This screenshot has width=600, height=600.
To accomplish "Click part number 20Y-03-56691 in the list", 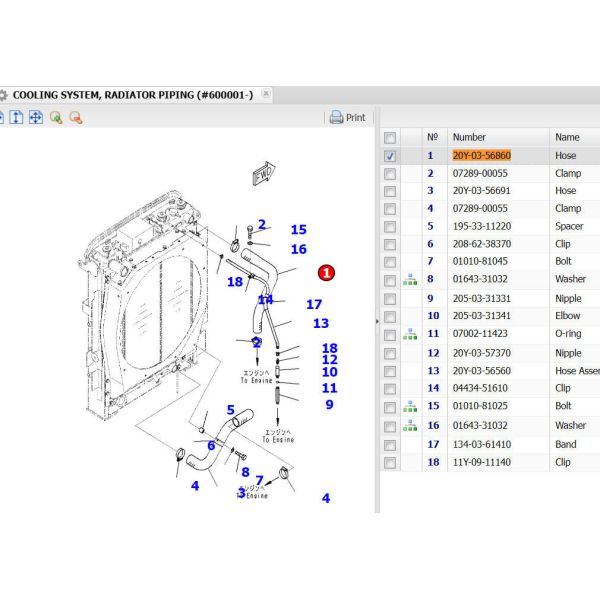I will pos(481,191).
